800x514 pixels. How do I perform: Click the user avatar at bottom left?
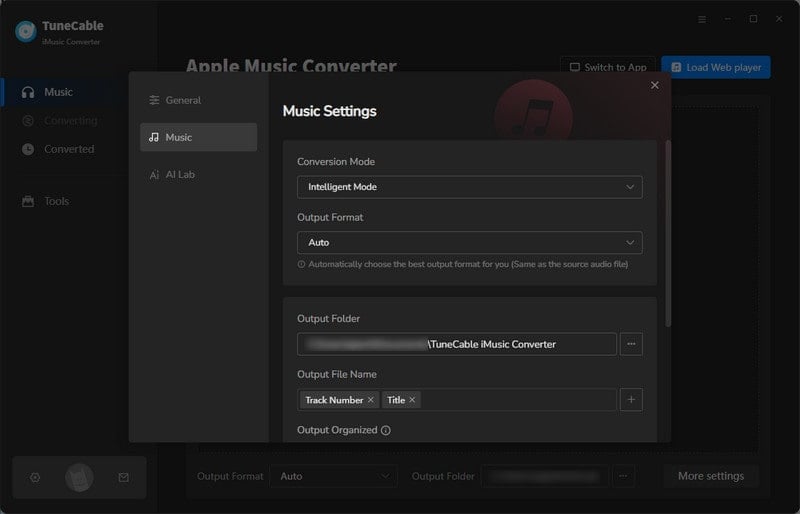point(79,478)
